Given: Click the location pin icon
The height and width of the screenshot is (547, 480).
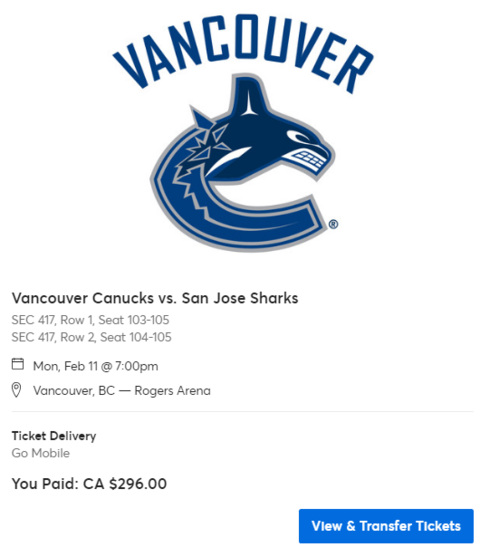Looking at the screenshot, I should click(x=16, y=390).
